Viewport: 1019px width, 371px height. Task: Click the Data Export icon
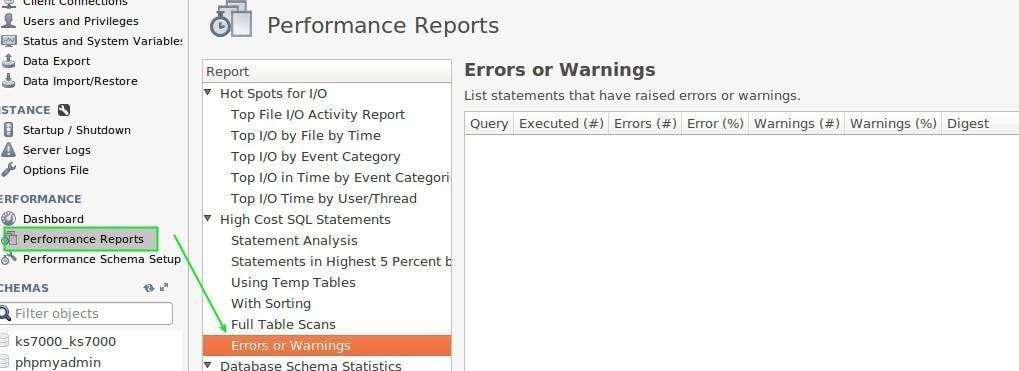click(8, 61)
